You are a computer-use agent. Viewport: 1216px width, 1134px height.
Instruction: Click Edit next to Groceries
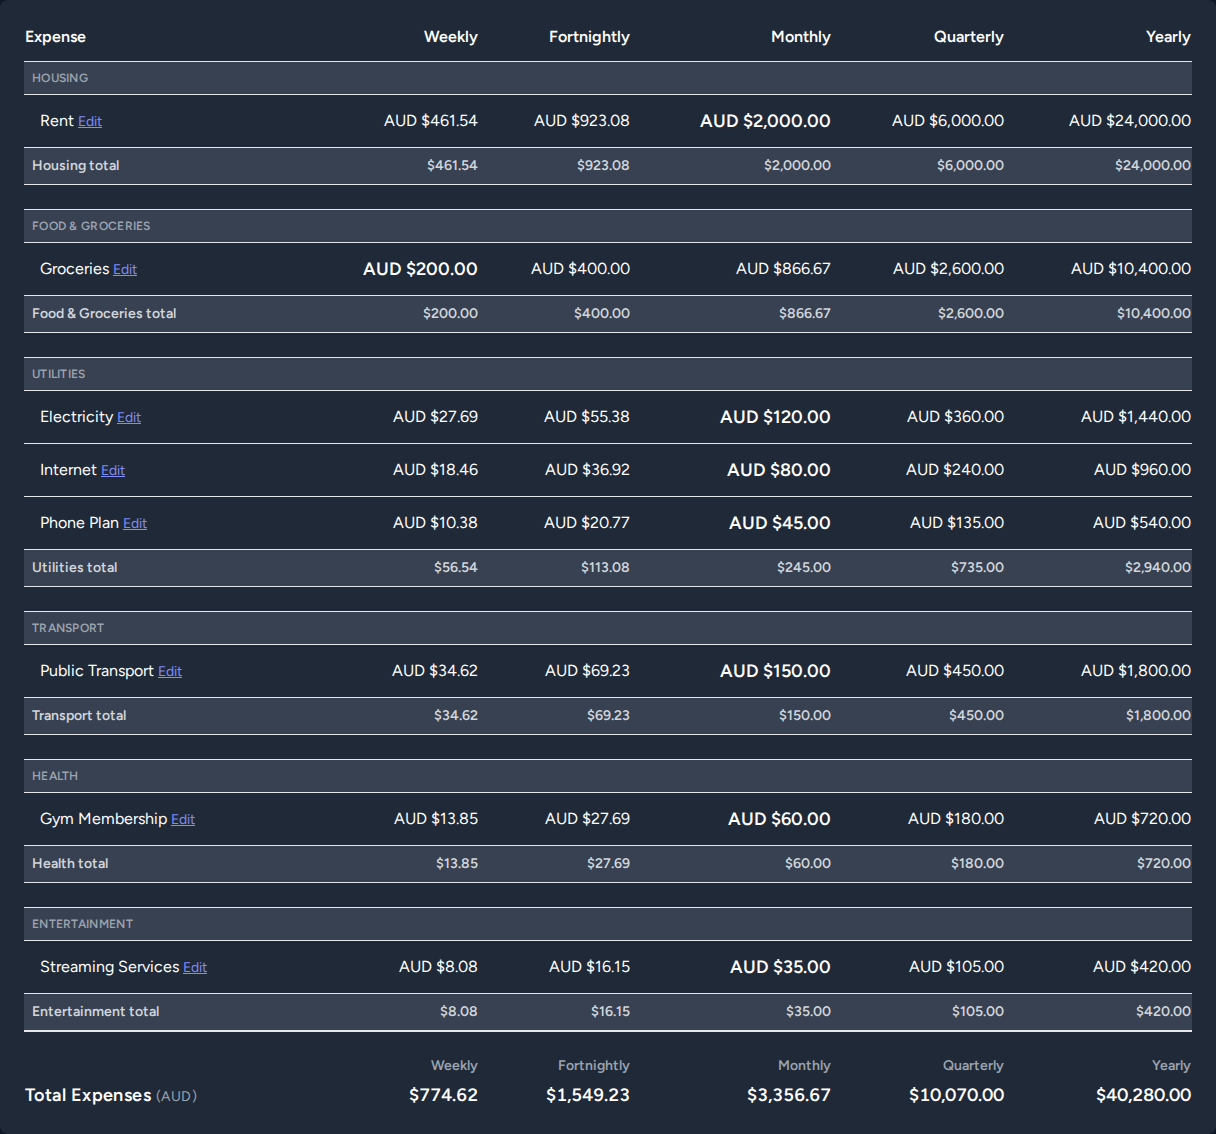click(x=125, y=269)
